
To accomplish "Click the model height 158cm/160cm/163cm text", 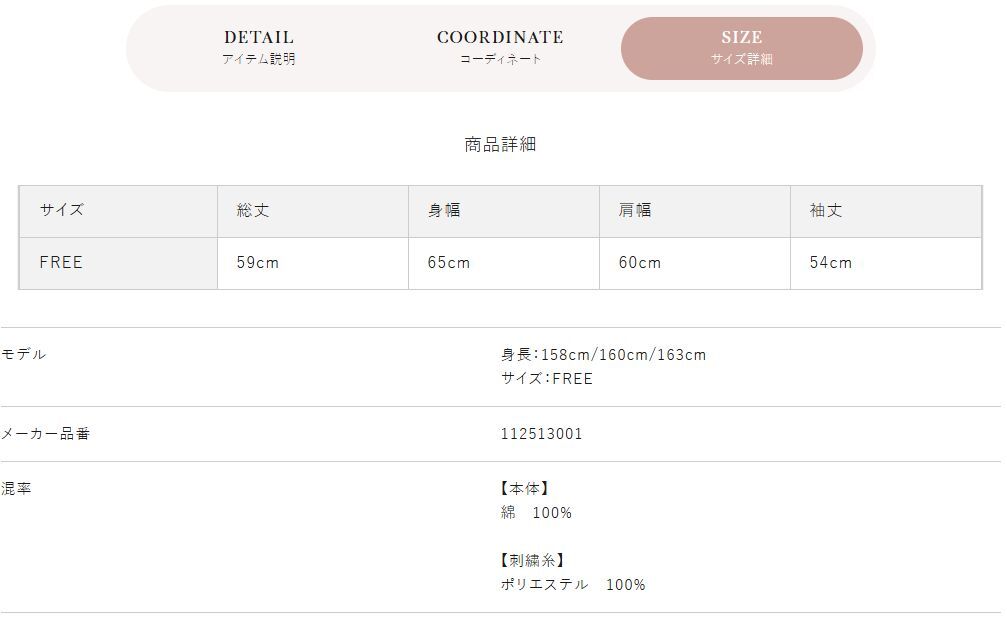I will [x=603, y=355].
